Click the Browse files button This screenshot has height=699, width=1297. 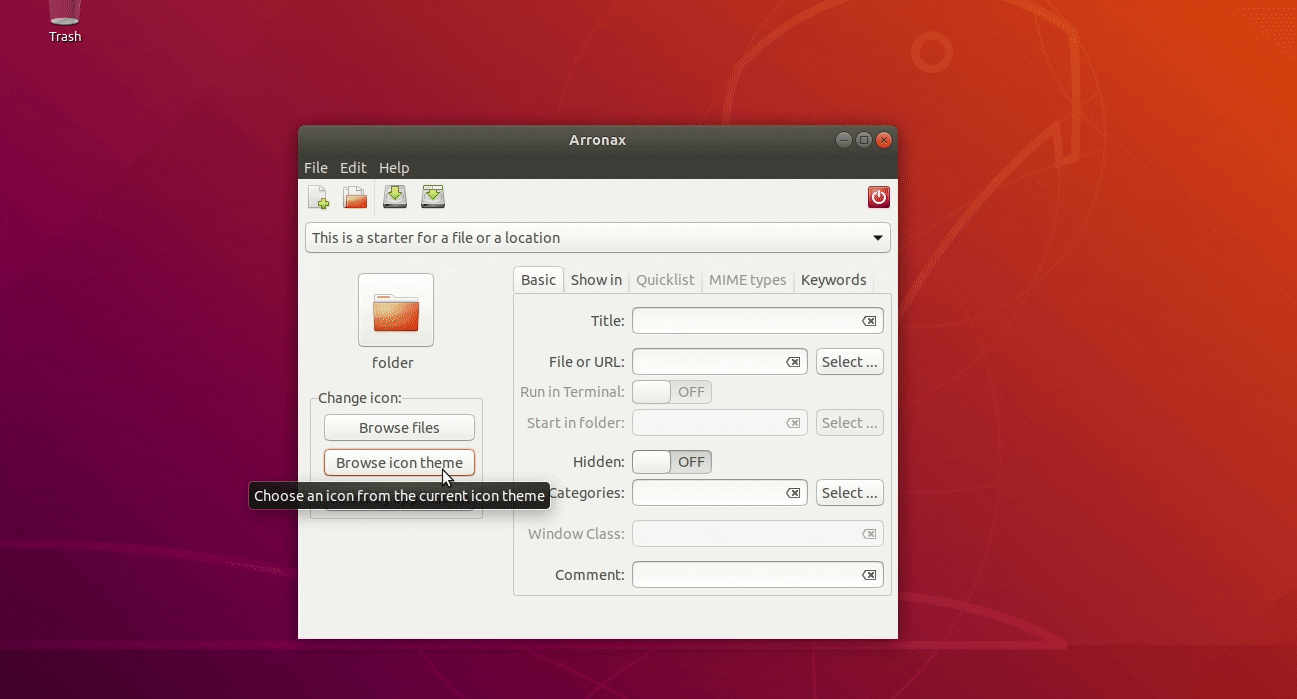[399, 428]
